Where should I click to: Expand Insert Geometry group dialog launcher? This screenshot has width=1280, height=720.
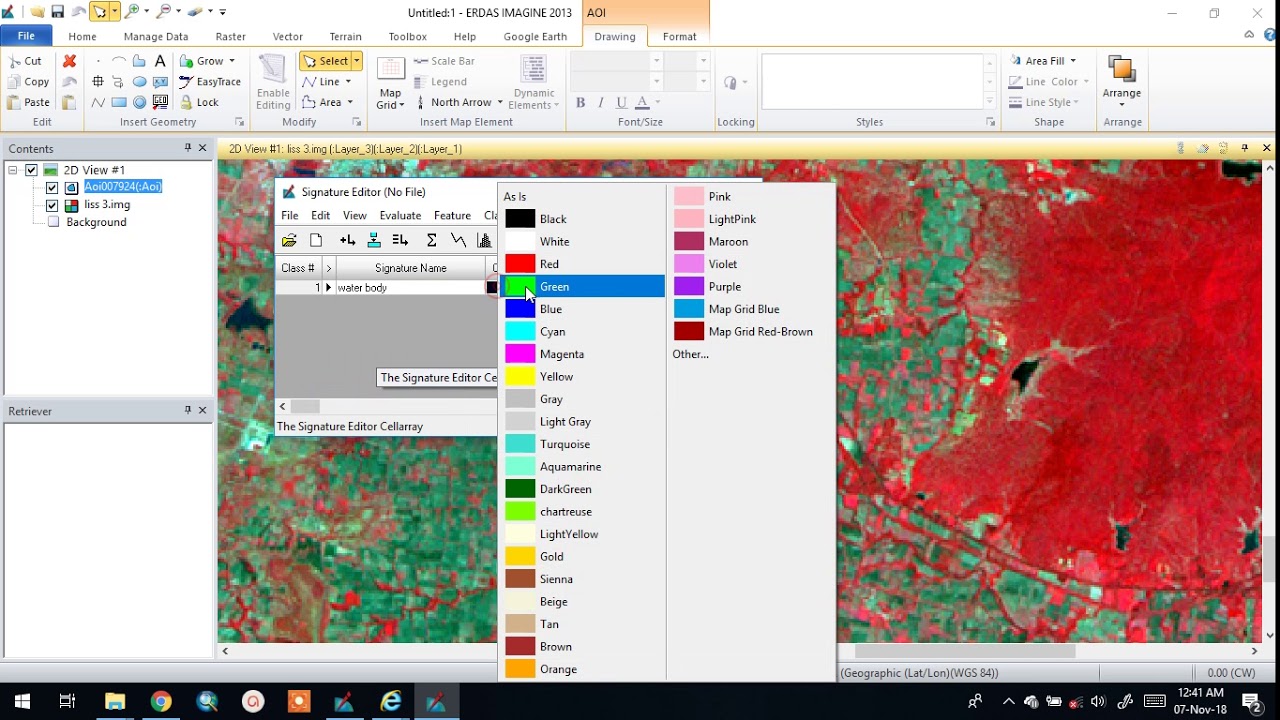(239, 122)
